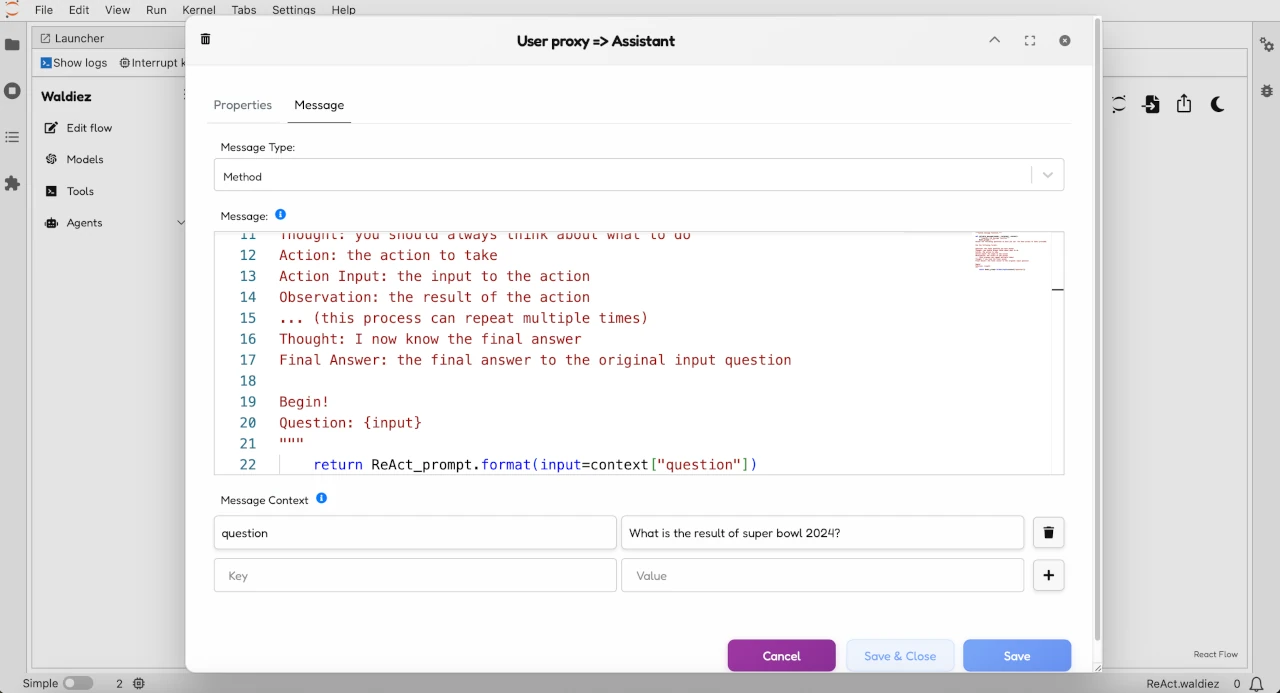Collapse the modal using the up chevron
Image resolution: width=1280 pixels, height=693 pixels.
click(994, 41)
